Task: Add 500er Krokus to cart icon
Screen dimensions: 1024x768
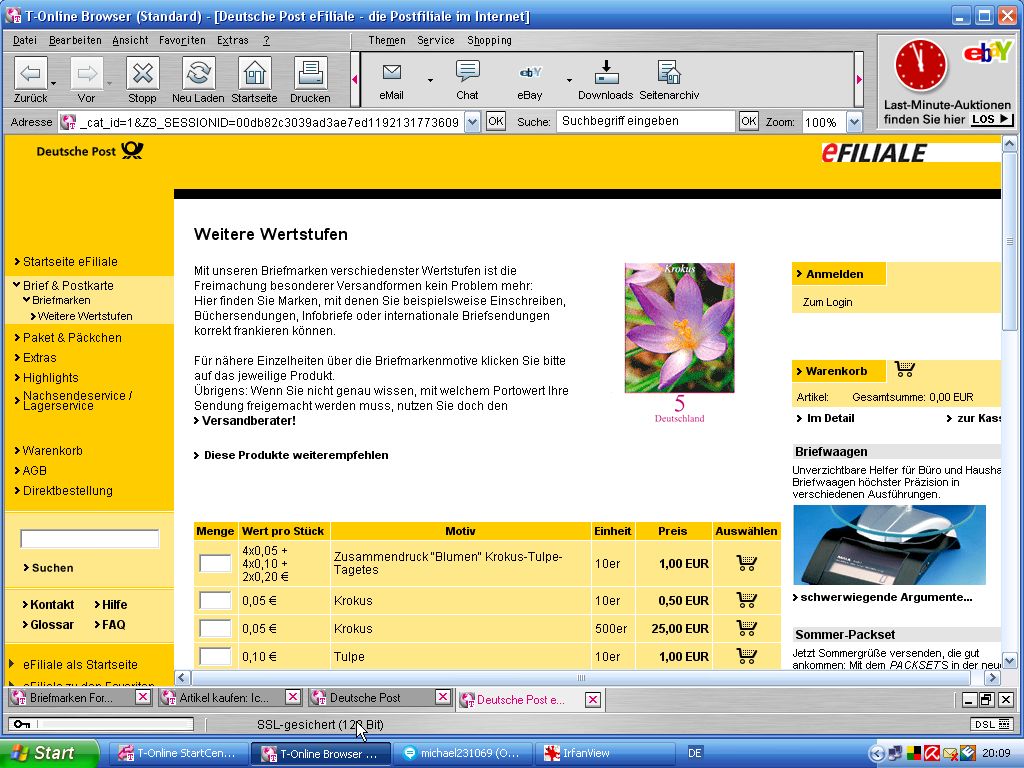Action: coord(746,628)
